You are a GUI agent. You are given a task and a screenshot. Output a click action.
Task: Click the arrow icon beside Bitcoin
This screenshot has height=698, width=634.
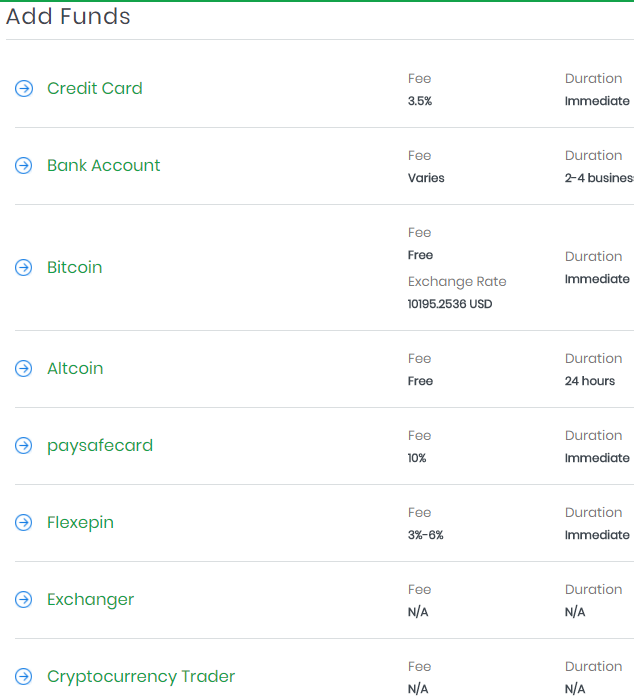tap(24, 268)
